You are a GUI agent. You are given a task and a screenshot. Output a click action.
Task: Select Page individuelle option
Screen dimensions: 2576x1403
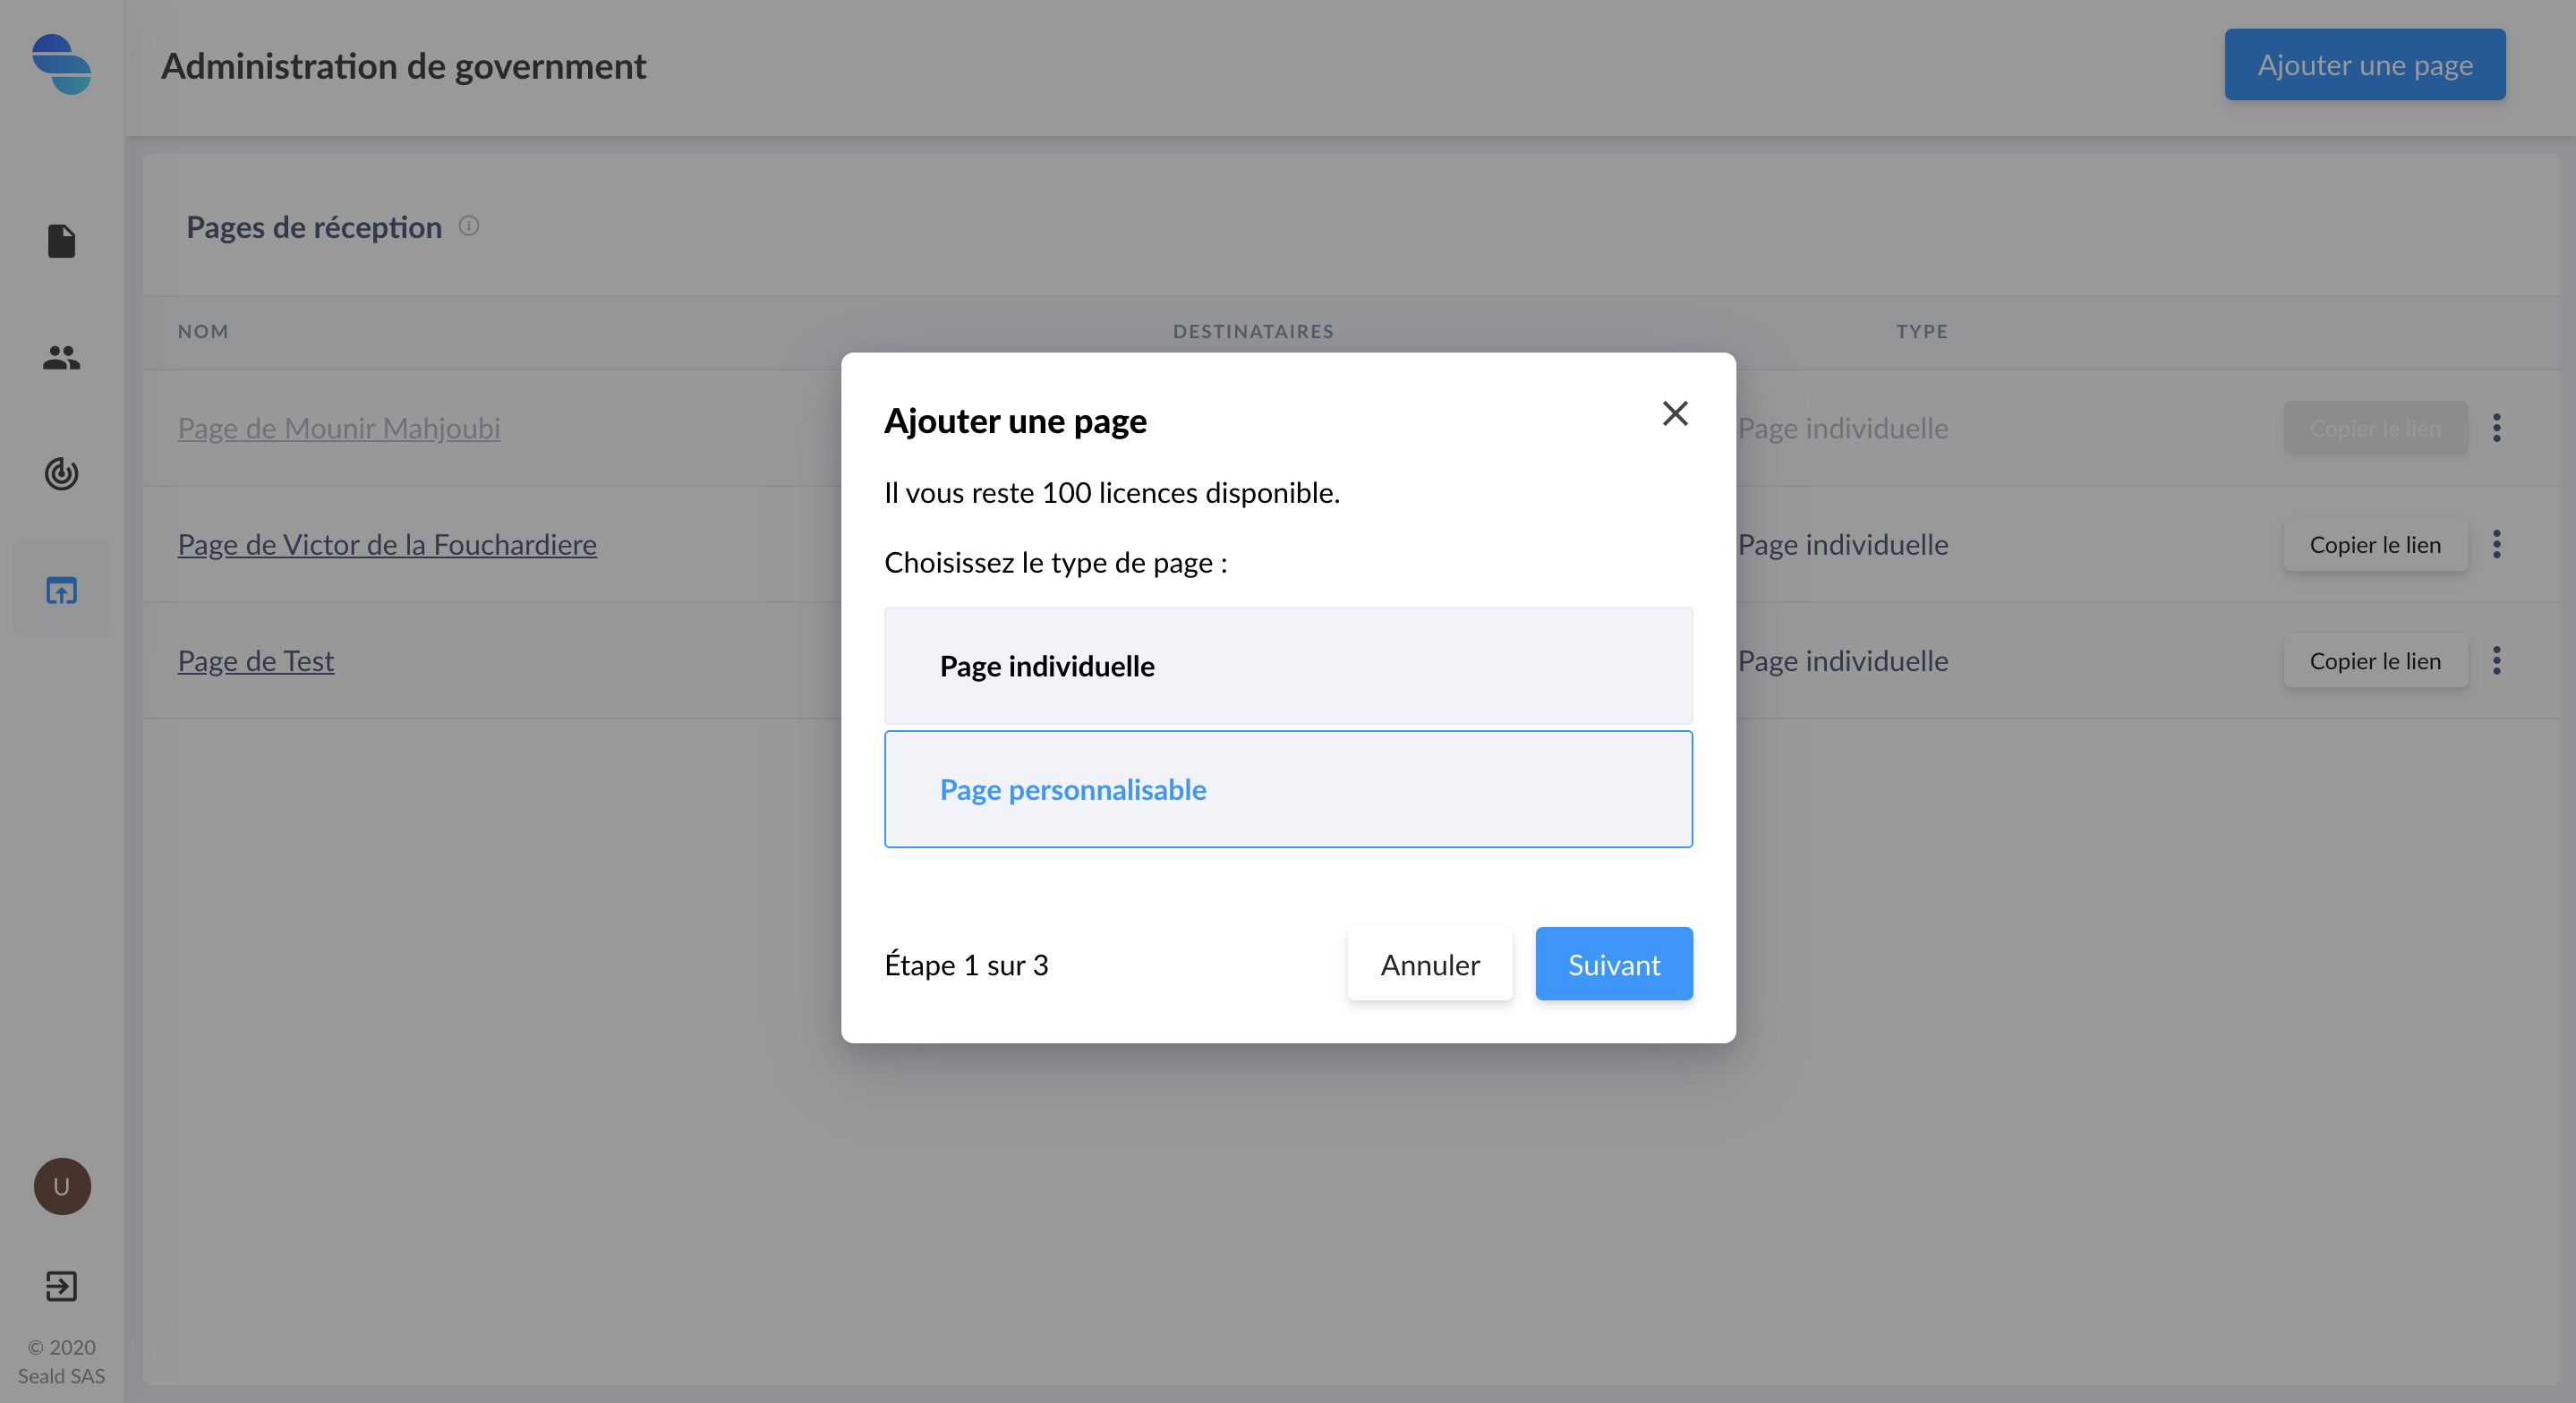(x=1288, y=666)
